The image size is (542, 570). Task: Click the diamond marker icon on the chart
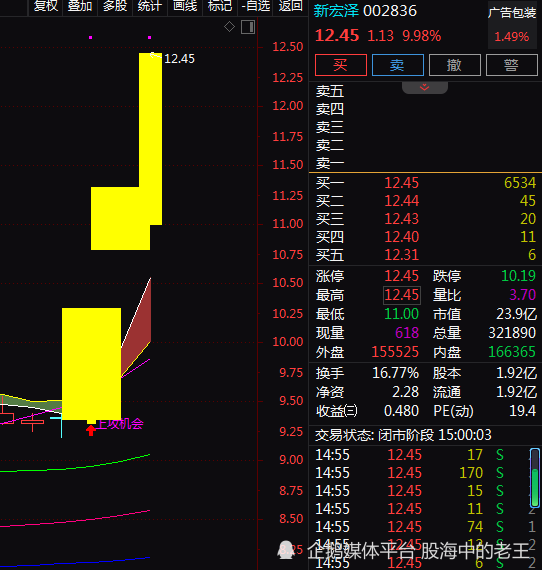coord(229,27)
